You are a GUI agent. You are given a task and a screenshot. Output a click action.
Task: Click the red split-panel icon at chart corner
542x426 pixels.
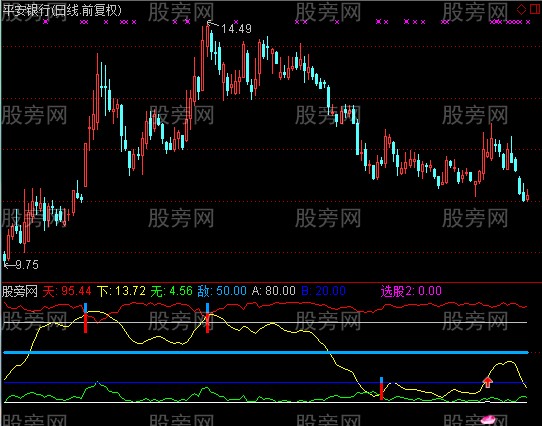click(535, 9)
